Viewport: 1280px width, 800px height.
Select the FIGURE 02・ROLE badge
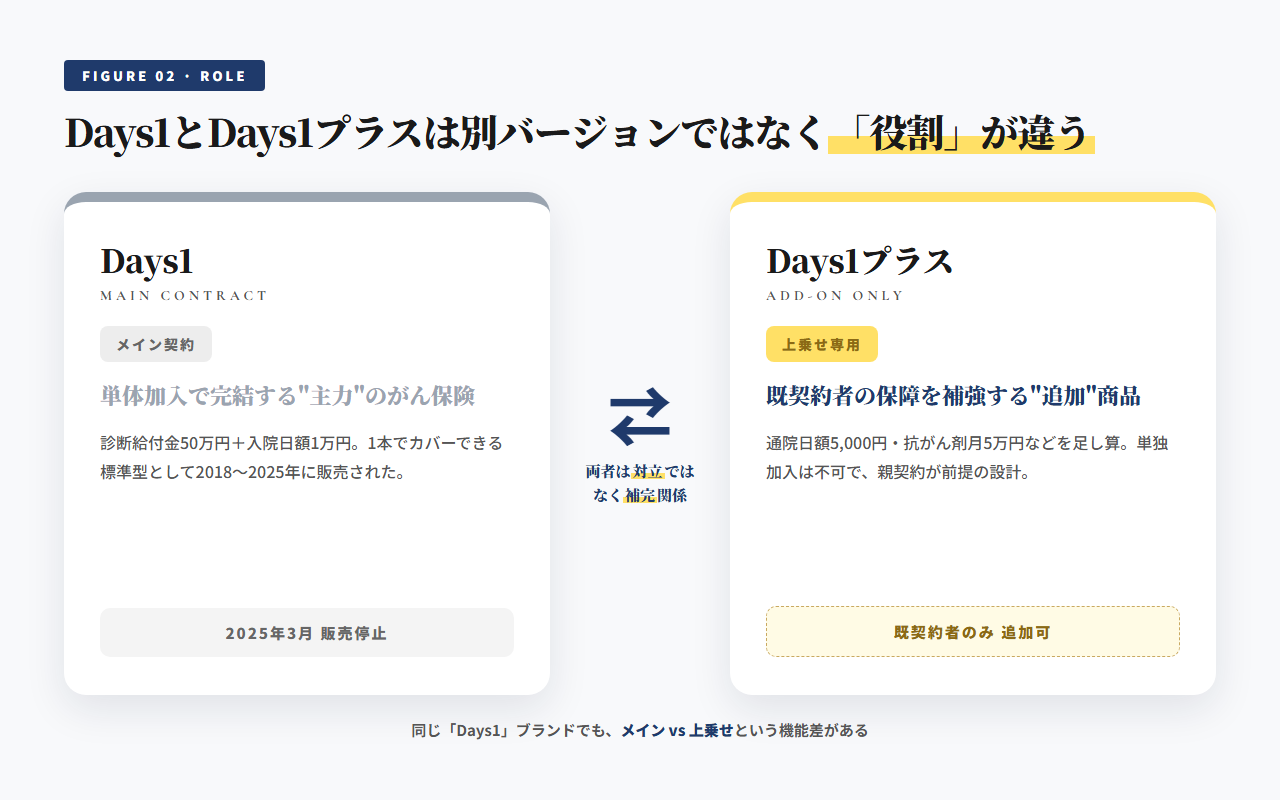(164, 75)
